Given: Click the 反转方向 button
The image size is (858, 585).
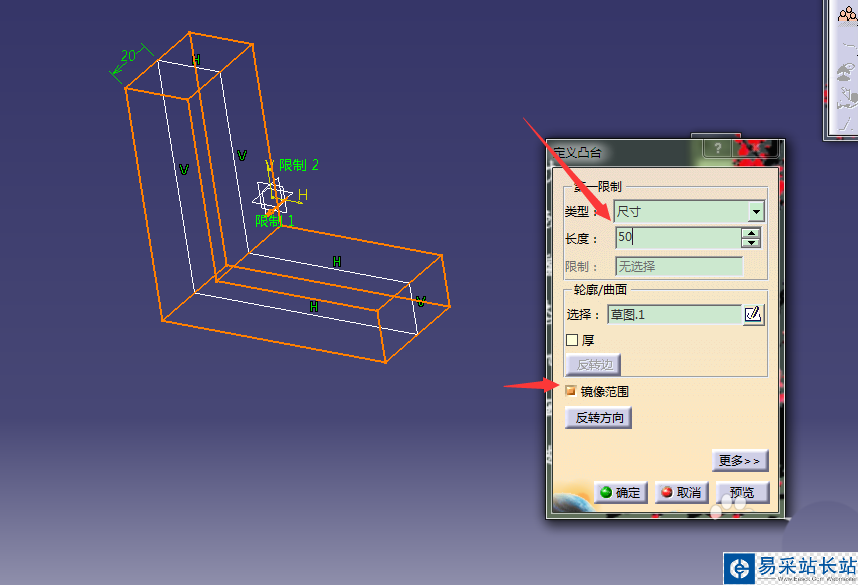Looking at the screenshot, I should tap(599, 418).
